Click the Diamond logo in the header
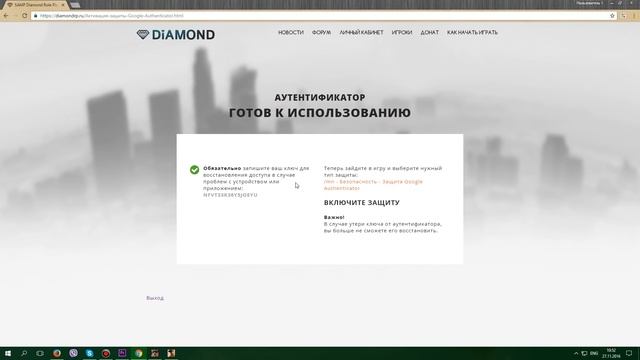 [x=176, y=35]
